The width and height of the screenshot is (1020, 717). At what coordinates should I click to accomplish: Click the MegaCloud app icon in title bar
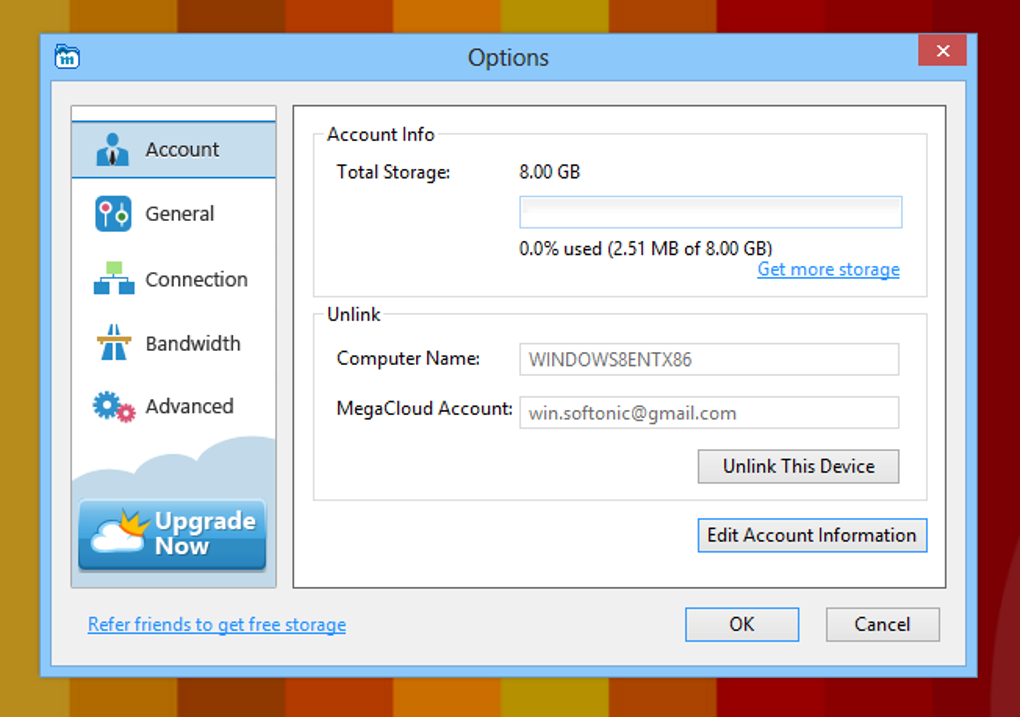point(67,57)
